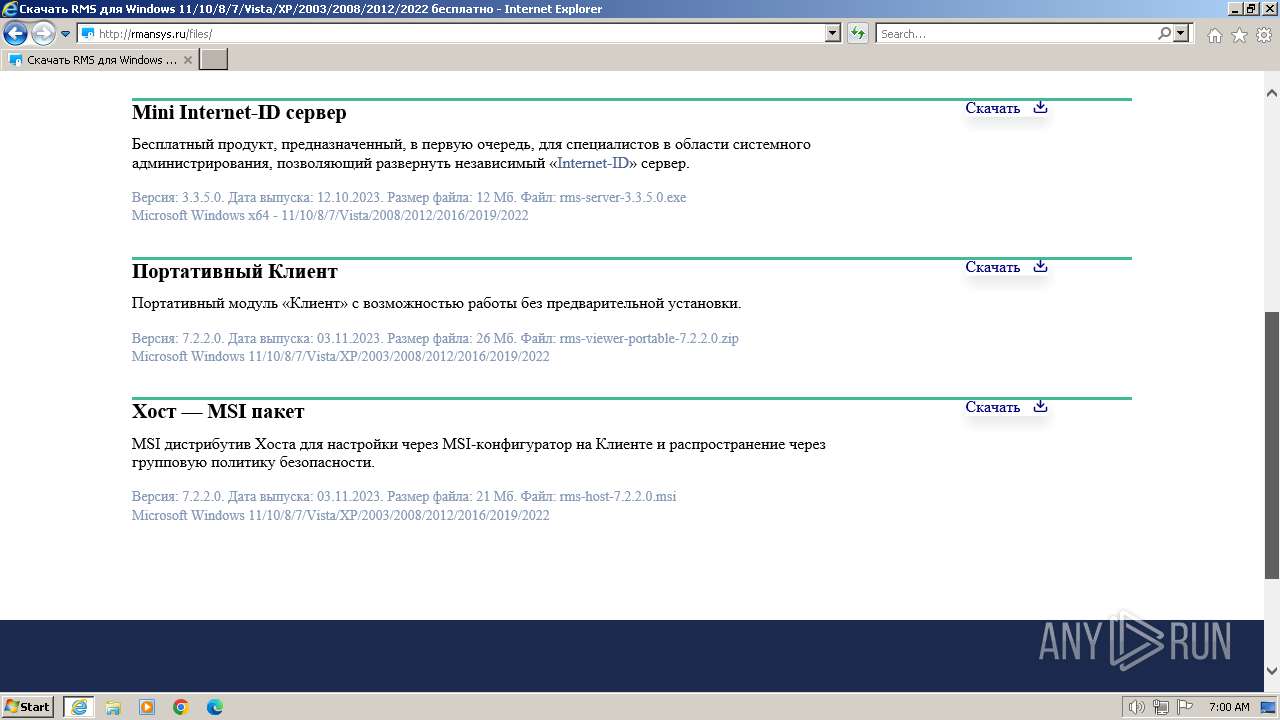Click the browser Back arrow button
Image resolution: width=1280 pixels, height=720 pixels.
coord(15,34)
